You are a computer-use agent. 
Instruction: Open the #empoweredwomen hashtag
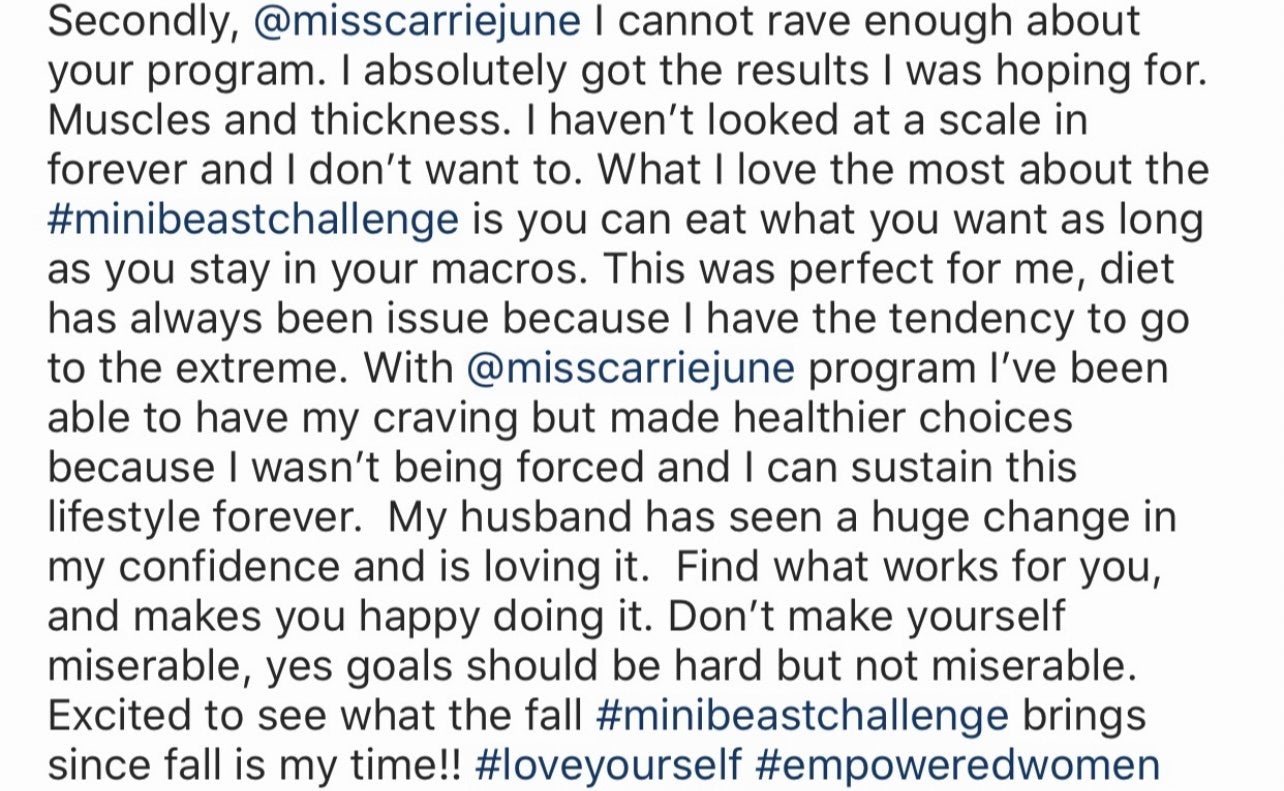pos(957,765)
